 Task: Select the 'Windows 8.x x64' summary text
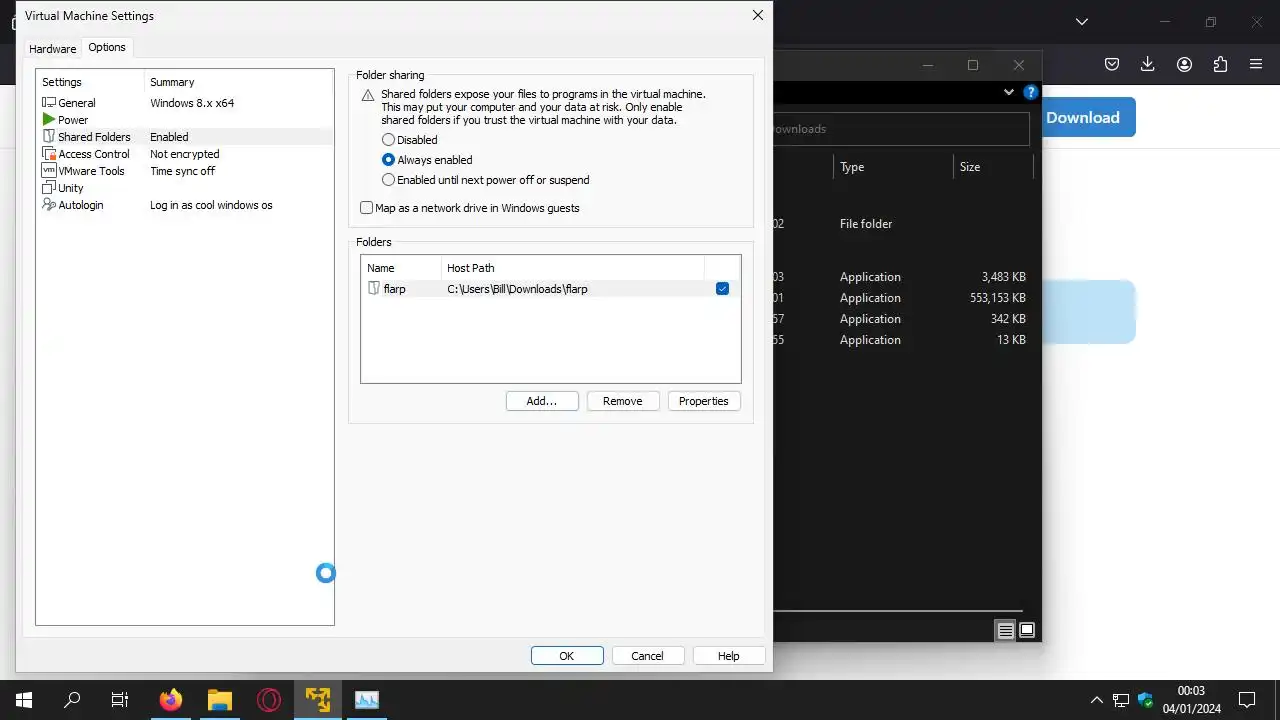193,103
